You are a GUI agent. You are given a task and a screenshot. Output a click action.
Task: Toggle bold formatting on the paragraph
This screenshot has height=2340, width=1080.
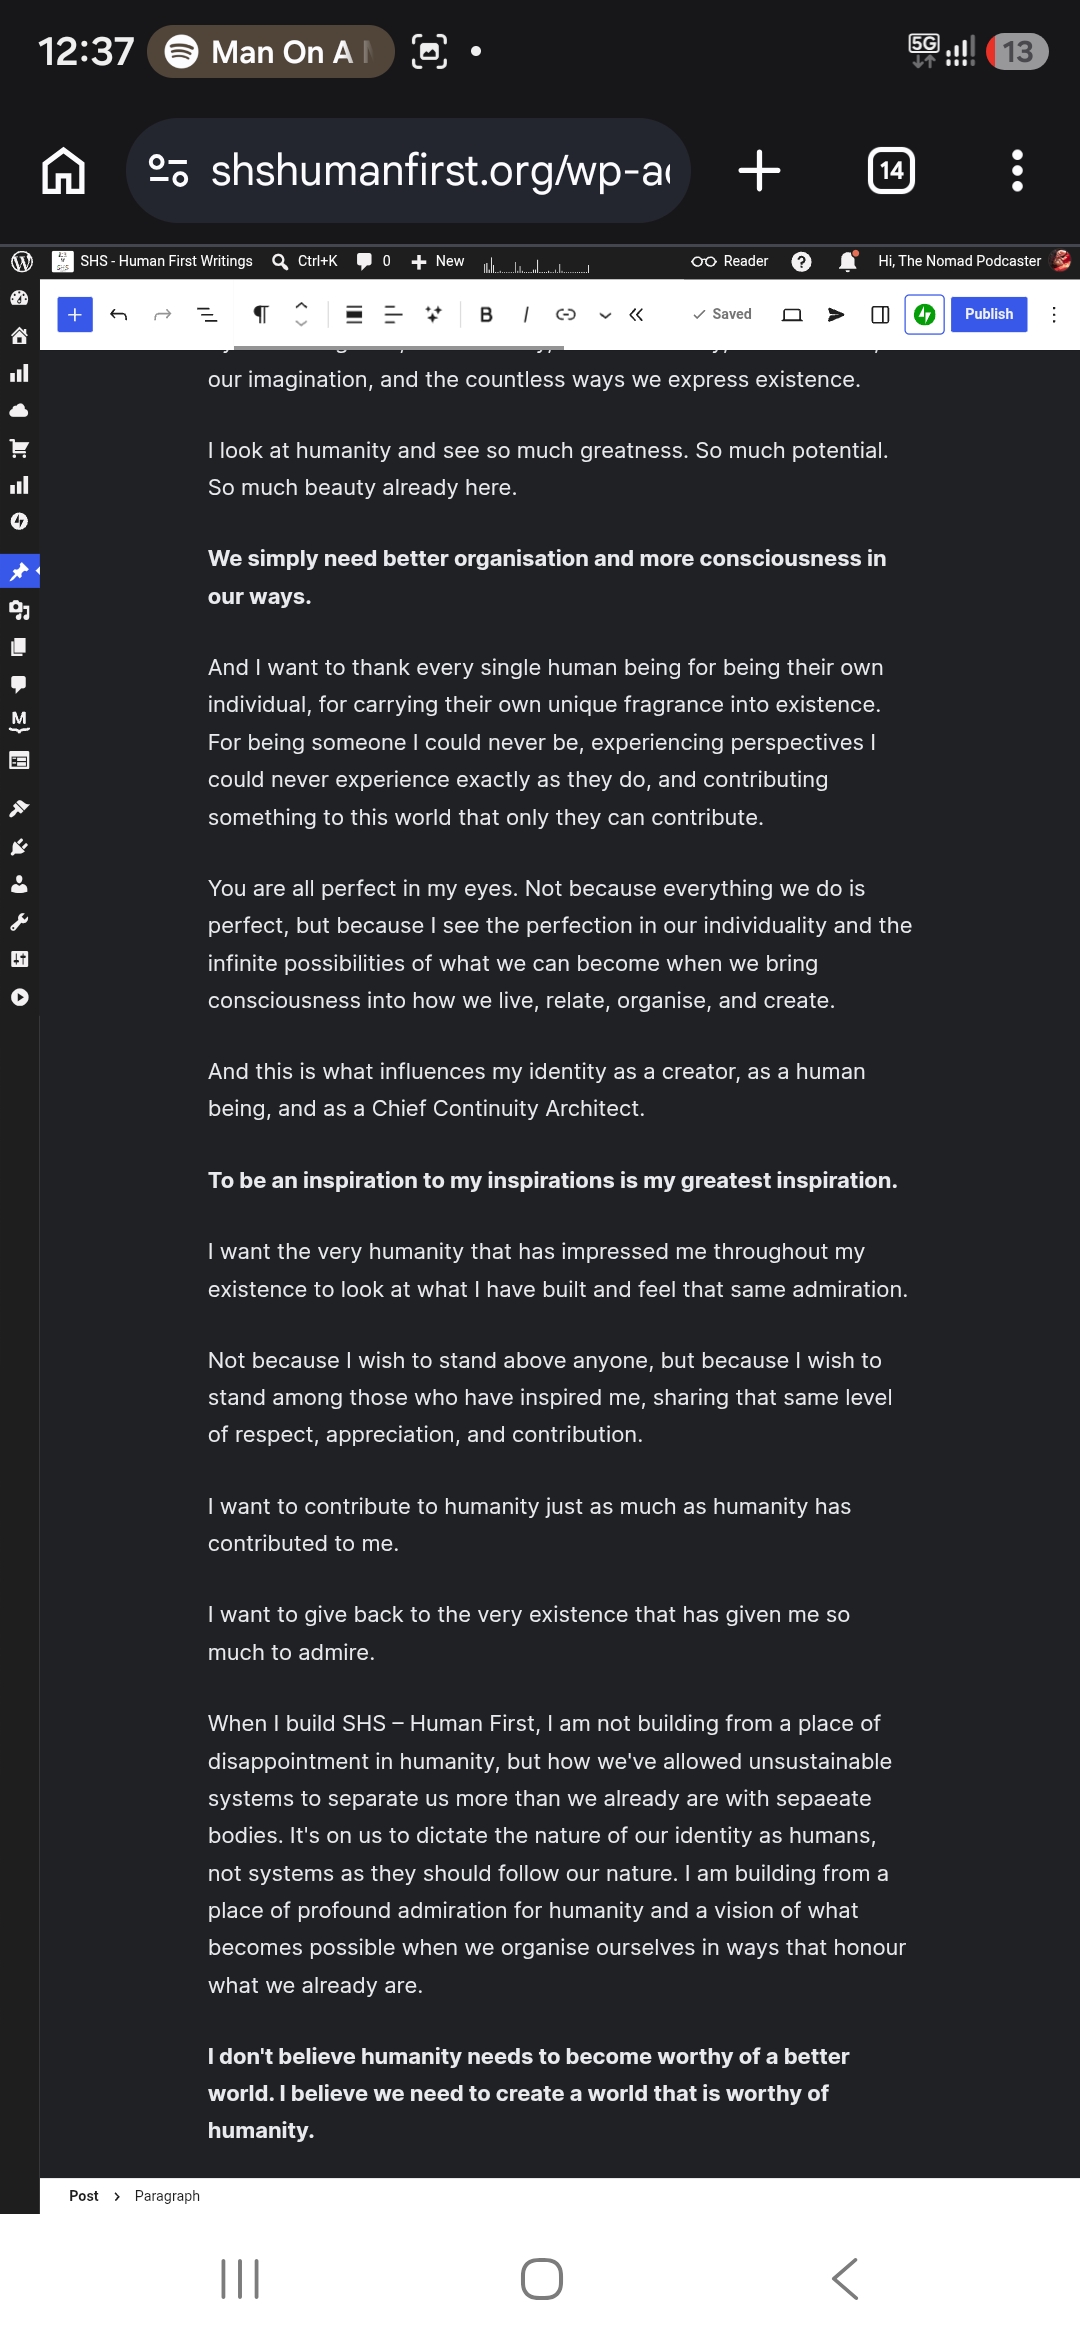click(486, 314)
